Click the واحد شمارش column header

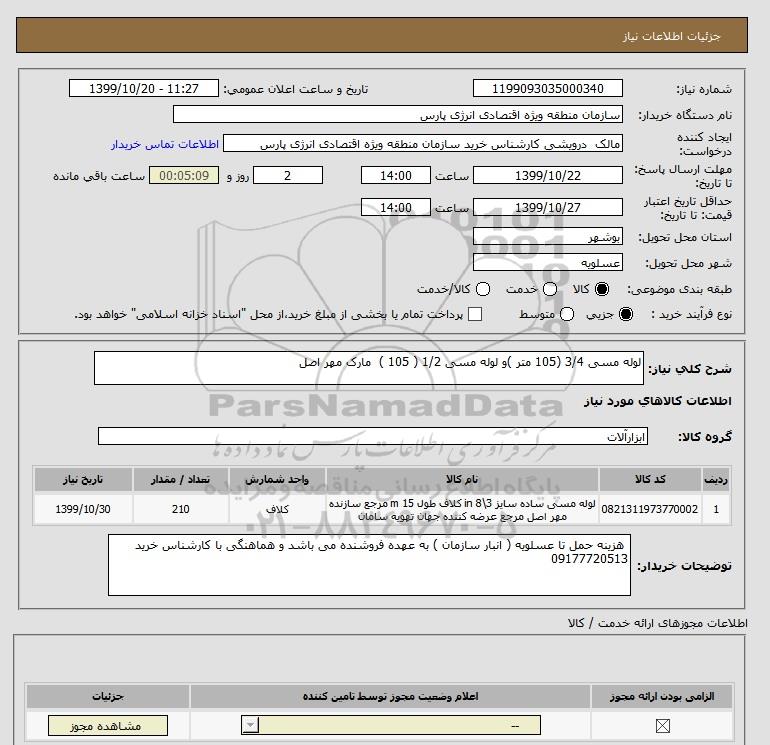277,479
